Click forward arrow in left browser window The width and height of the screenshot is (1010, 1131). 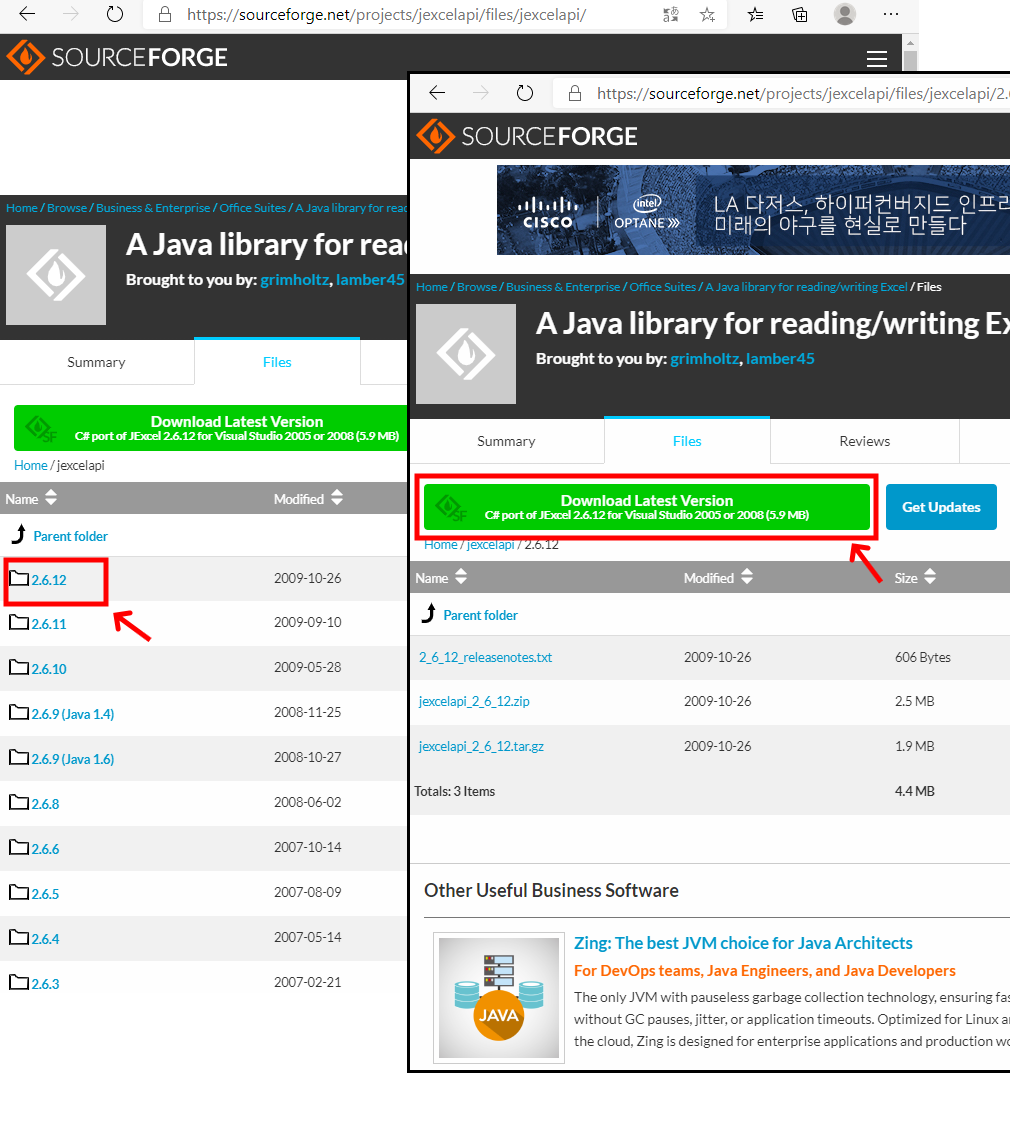click(x=71, y=14)
